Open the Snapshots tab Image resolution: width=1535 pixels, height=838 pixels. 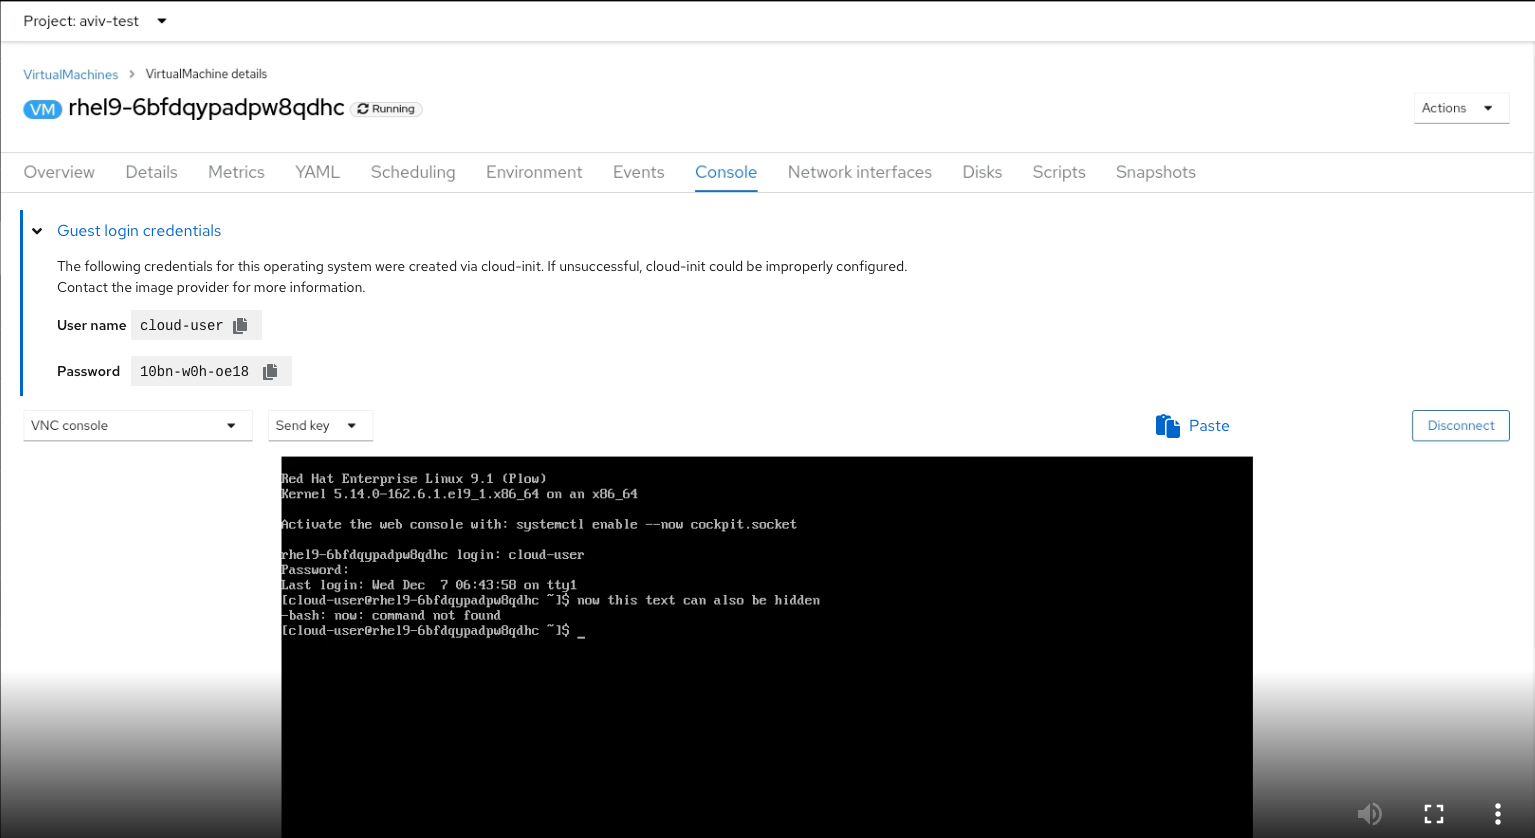pos(1155,172)
